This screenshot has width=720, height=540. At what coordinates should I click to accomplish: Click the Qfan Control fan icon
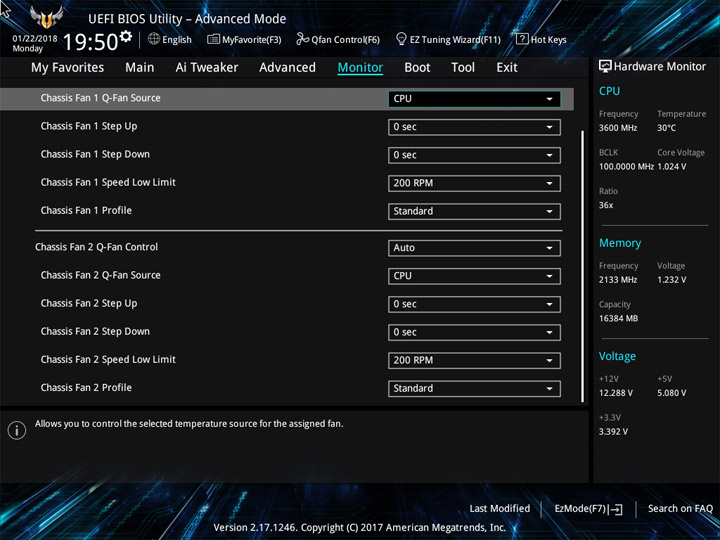302,39
